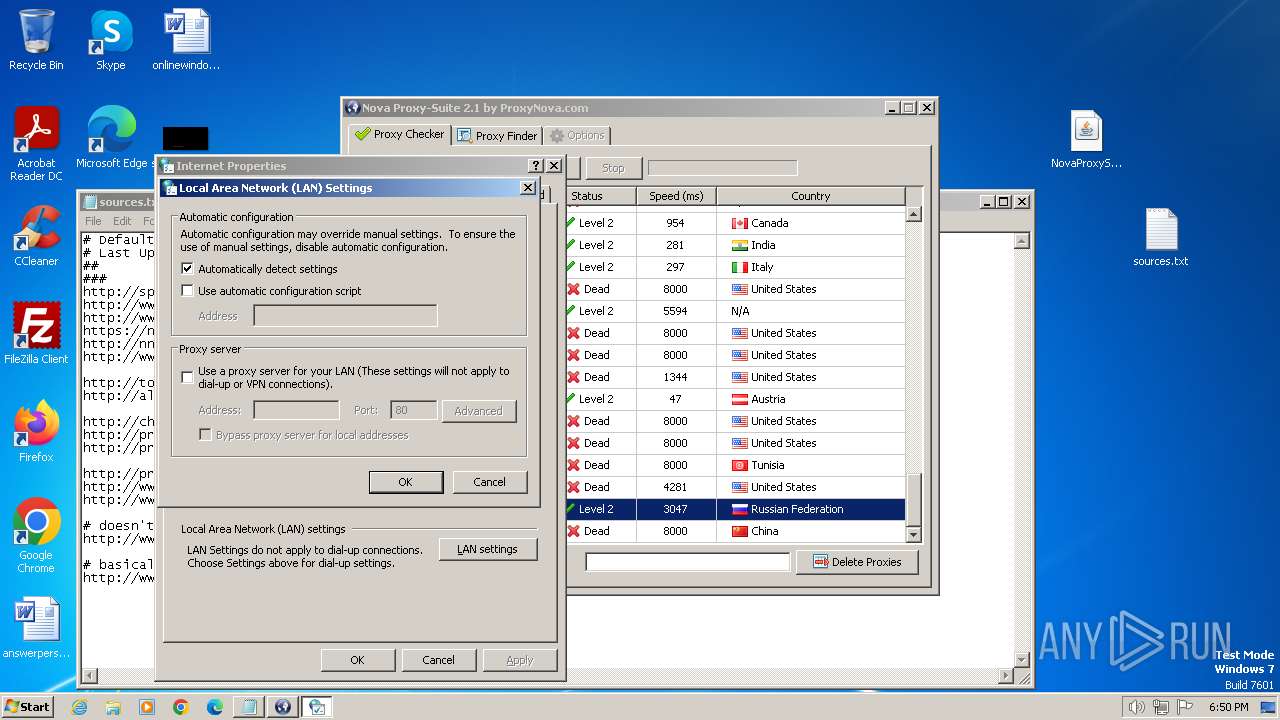This screenshot has height=720, width=1280.
Task: Open the answerpers... Word document icon
Action: [36, 628]
